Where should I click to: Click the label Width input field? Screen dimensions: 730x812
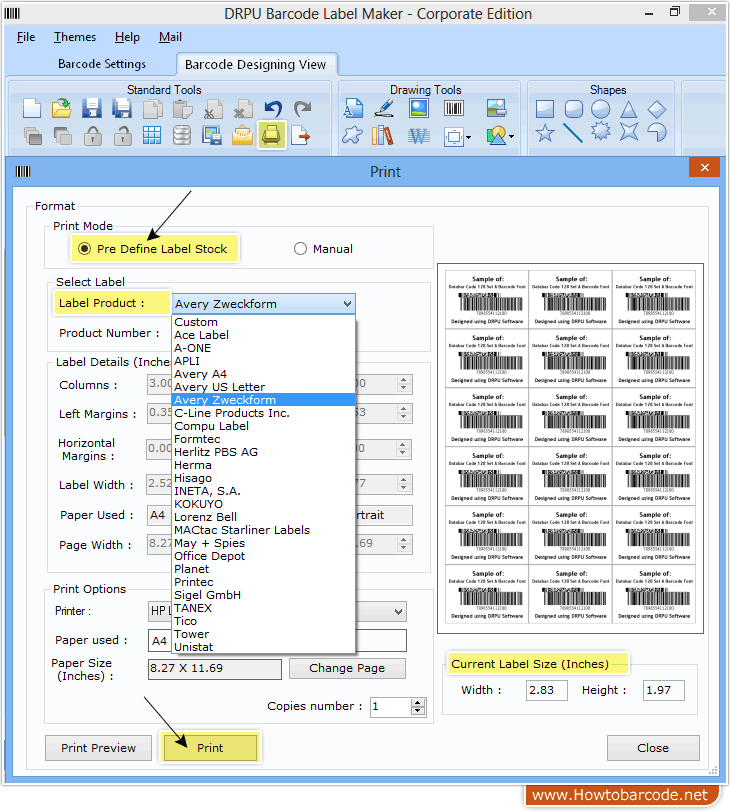coord(546,690)
